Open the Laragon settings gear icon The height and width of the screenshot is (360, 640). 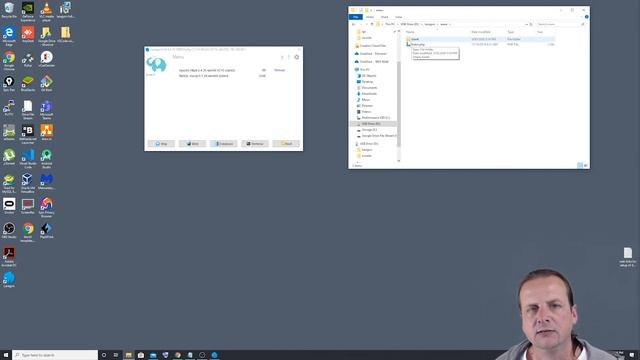pos(297,57)
